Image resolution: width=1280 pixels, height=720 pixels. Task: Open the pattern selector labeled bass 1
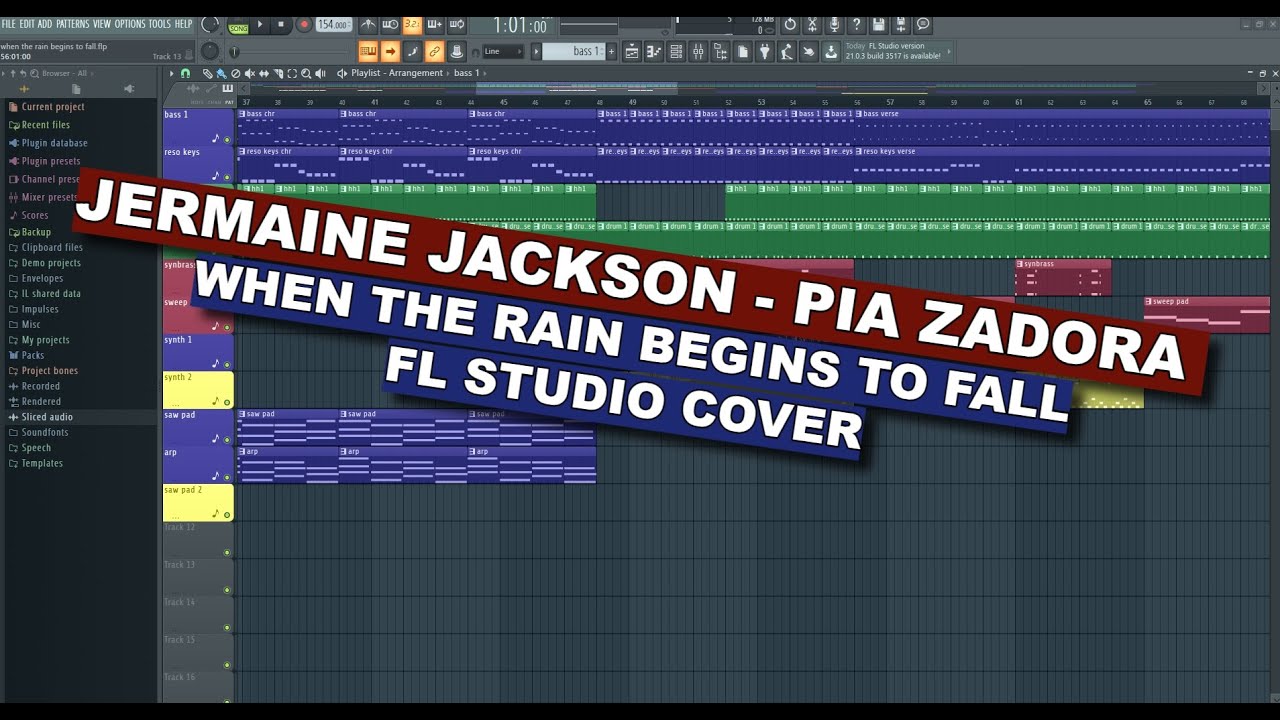[x=575, y=51]
